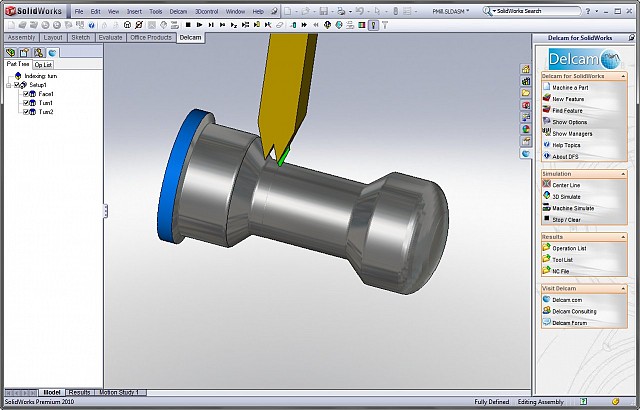The image size is (640, 410).
Task: Click Delcam Forum link
Action: [x=569, y=323]
